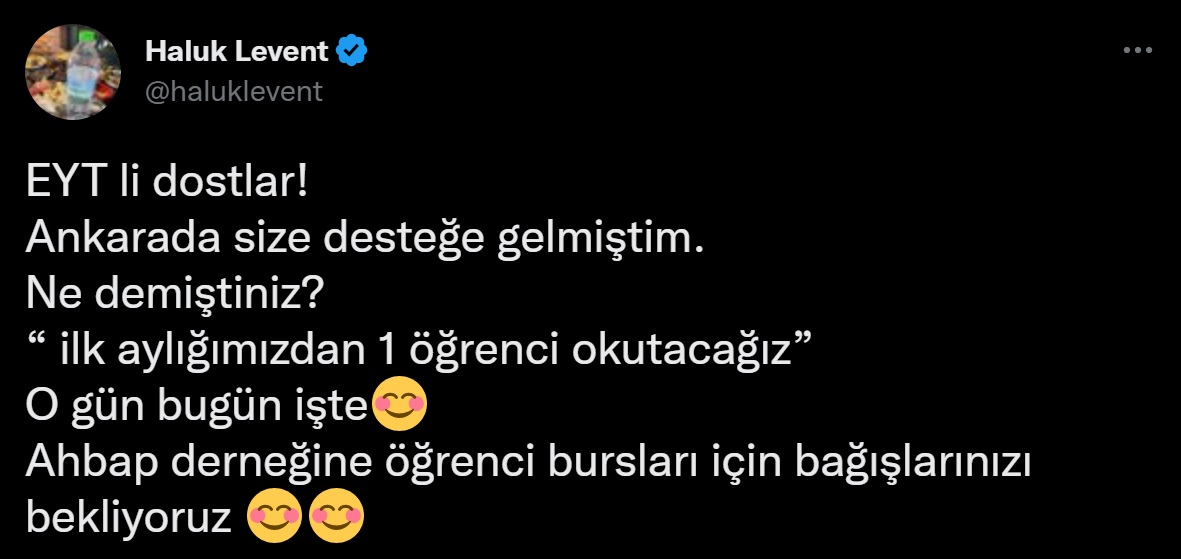The image size is (1181, 559).
Task: Click the sentence 'Ankarada size desteğe gelmiştim.'
Action: pyautogui.click(x=365, y=240)
